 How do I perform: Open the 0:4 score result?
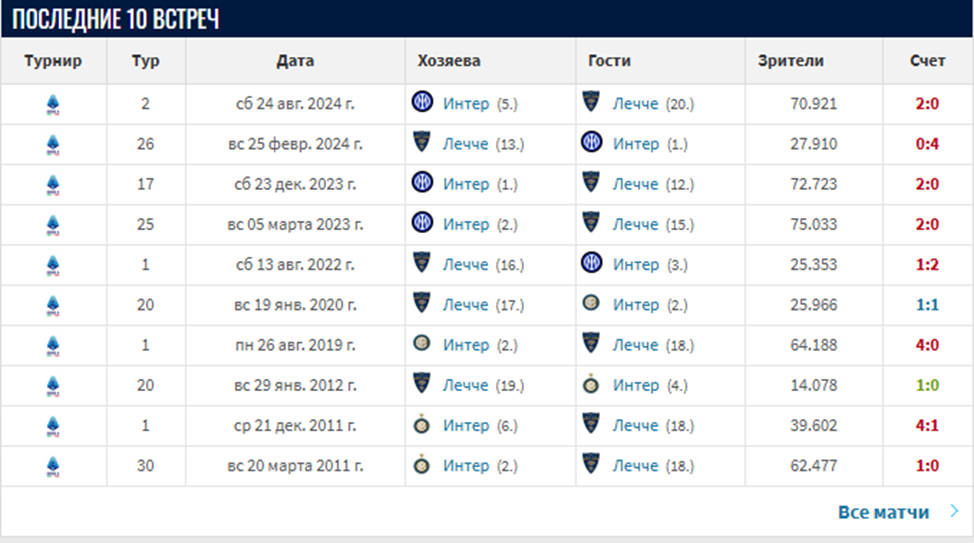[927, 144]
